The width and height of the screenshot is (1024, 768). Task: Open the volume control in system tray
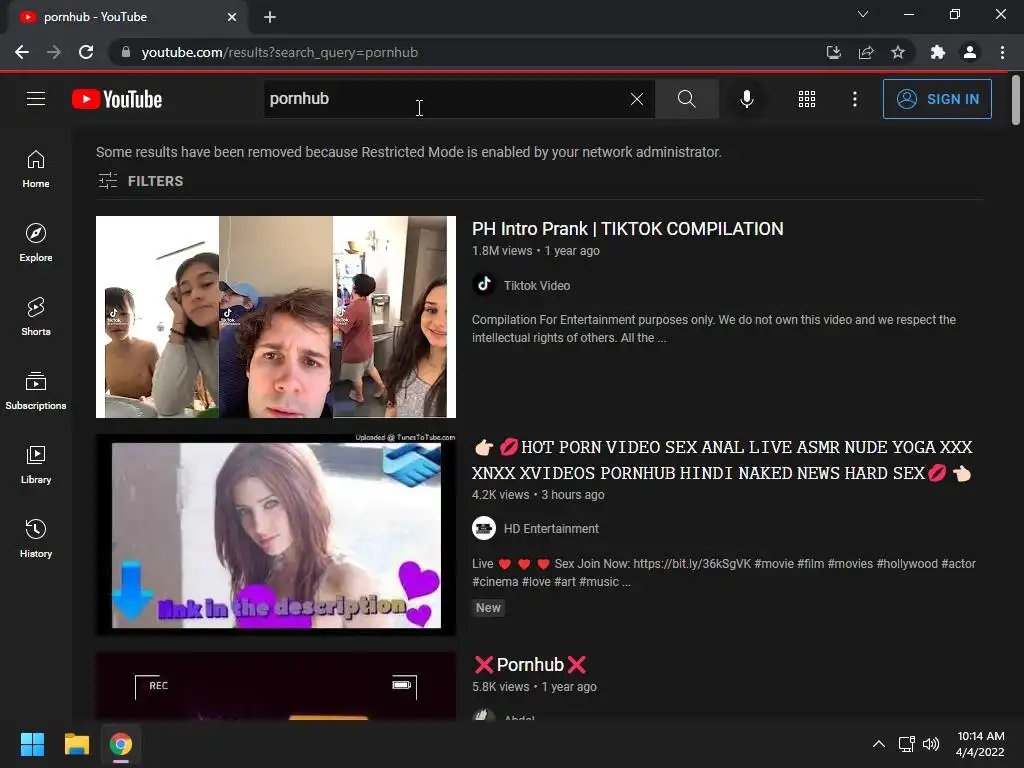pos(931,744)
